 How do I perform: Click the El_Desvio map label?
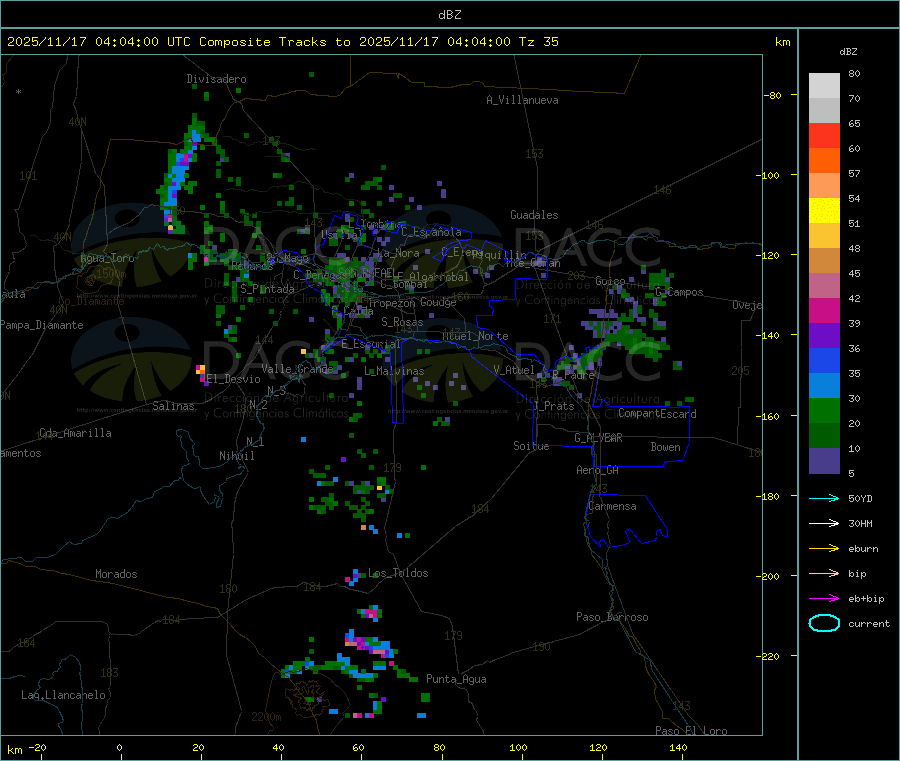pyautogui.click(x=234, y=379)
